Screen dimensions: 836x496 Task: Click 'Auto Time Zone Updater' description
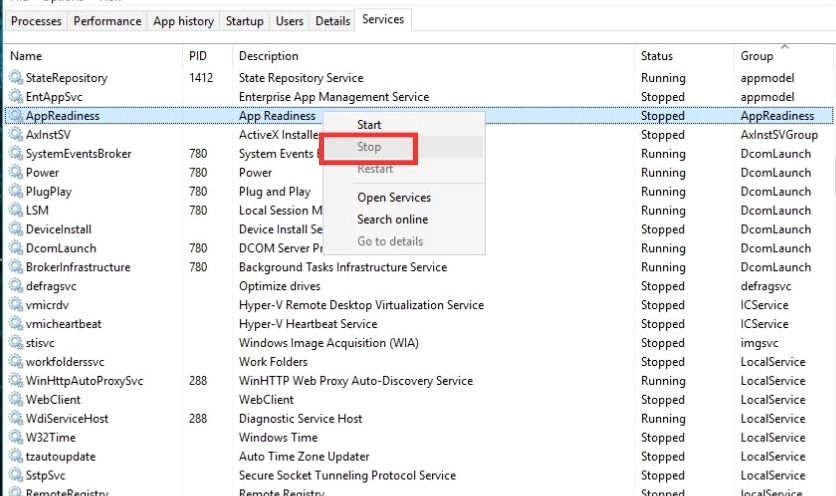(304, 457)
